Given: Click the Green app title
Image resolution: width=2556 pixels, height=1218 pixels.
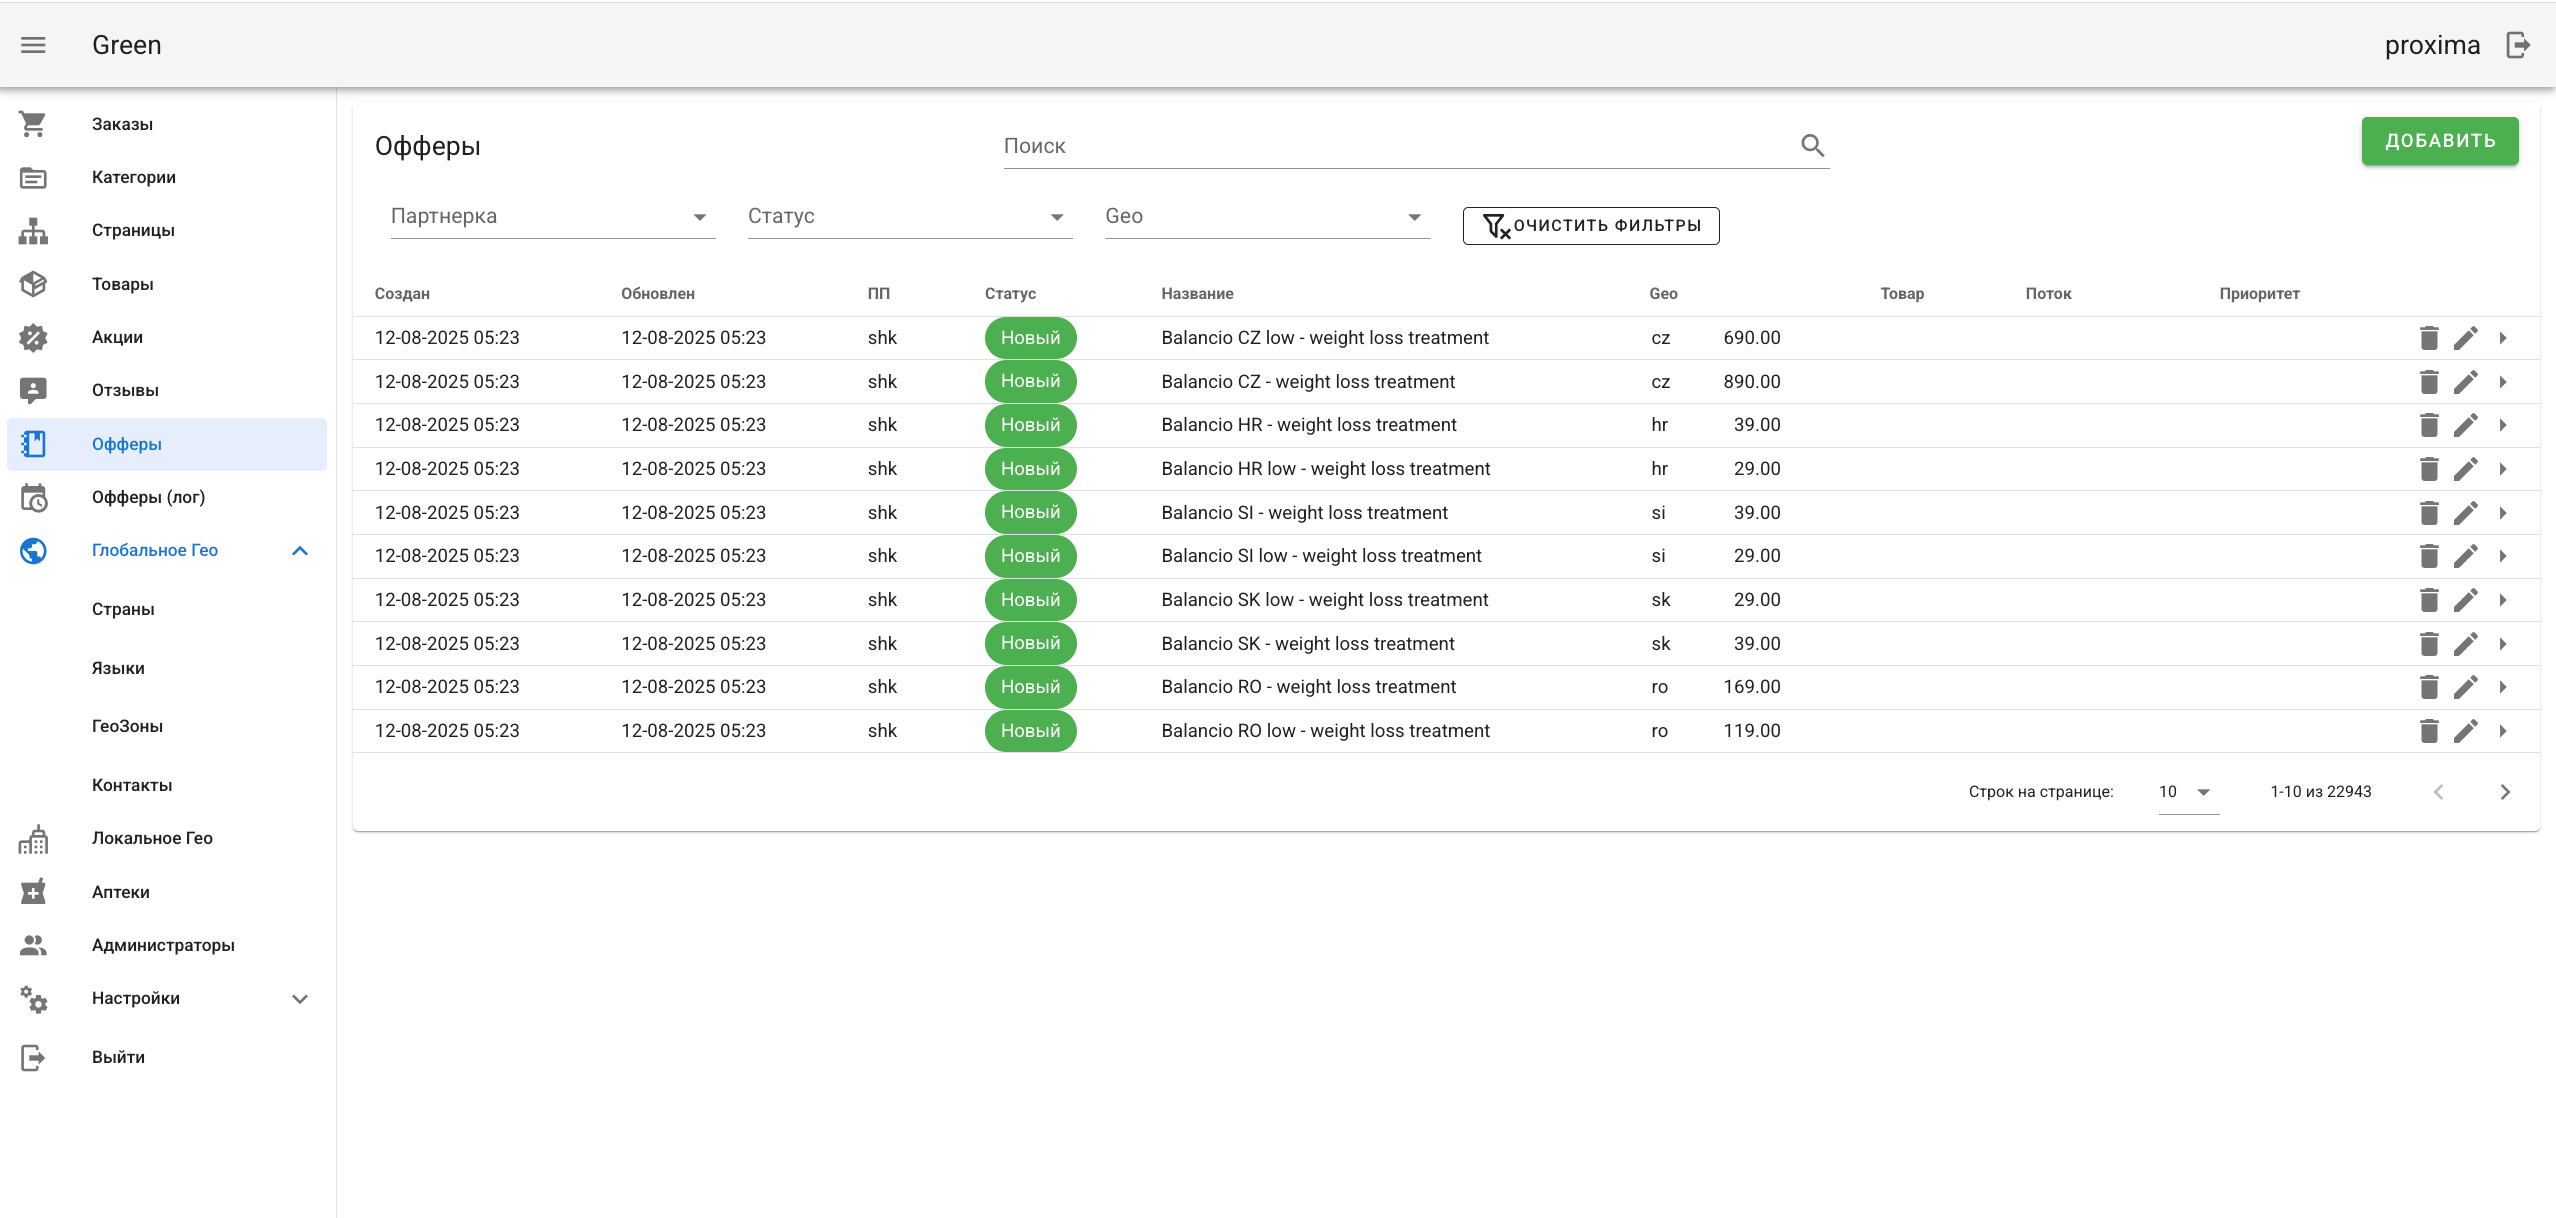Looking at the screenshot, I should point(126,45).
